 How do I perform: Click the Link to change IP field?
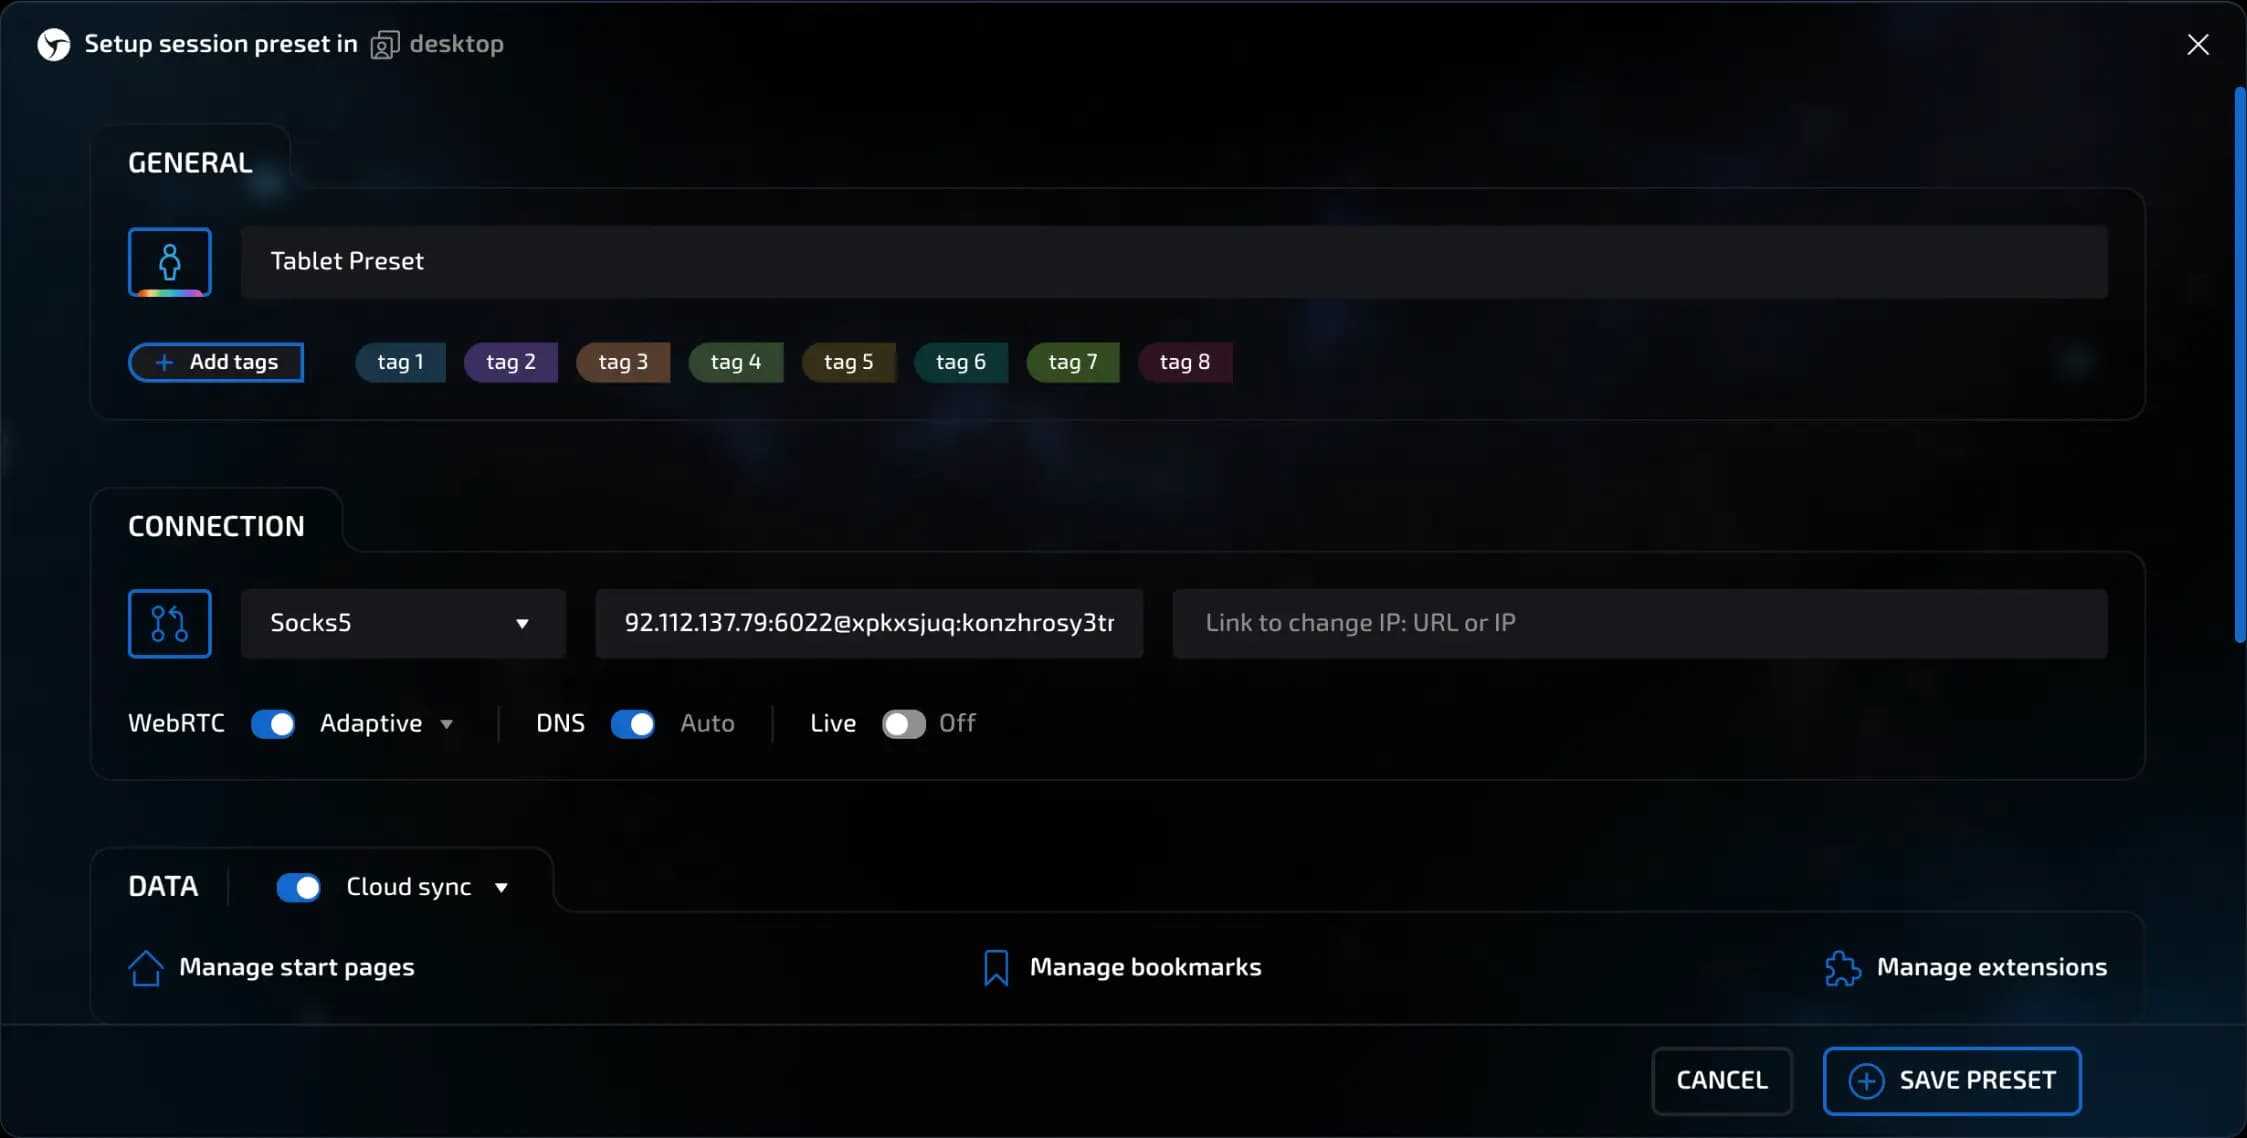1639,623
